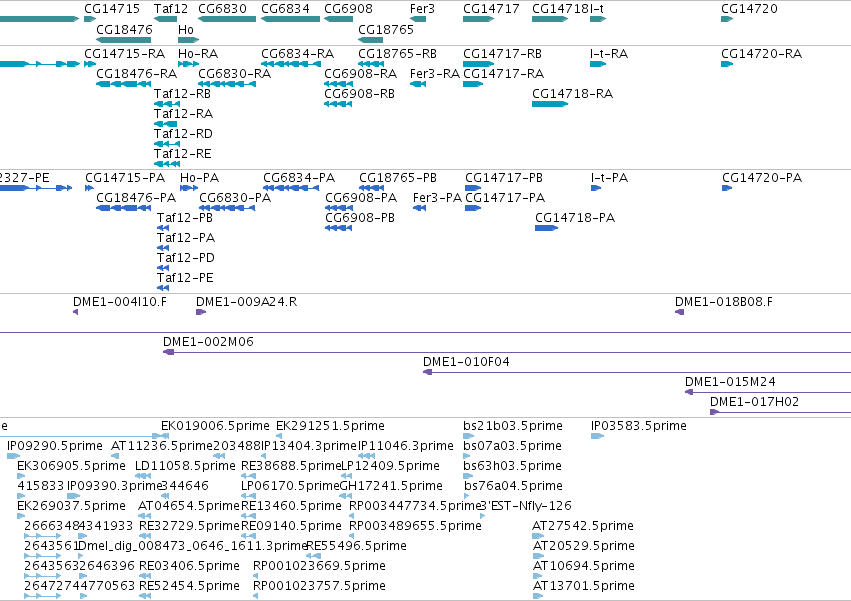
Task: Click the CG14720-PA protein label
Action: pyautogui.click(x=761, y=178)
